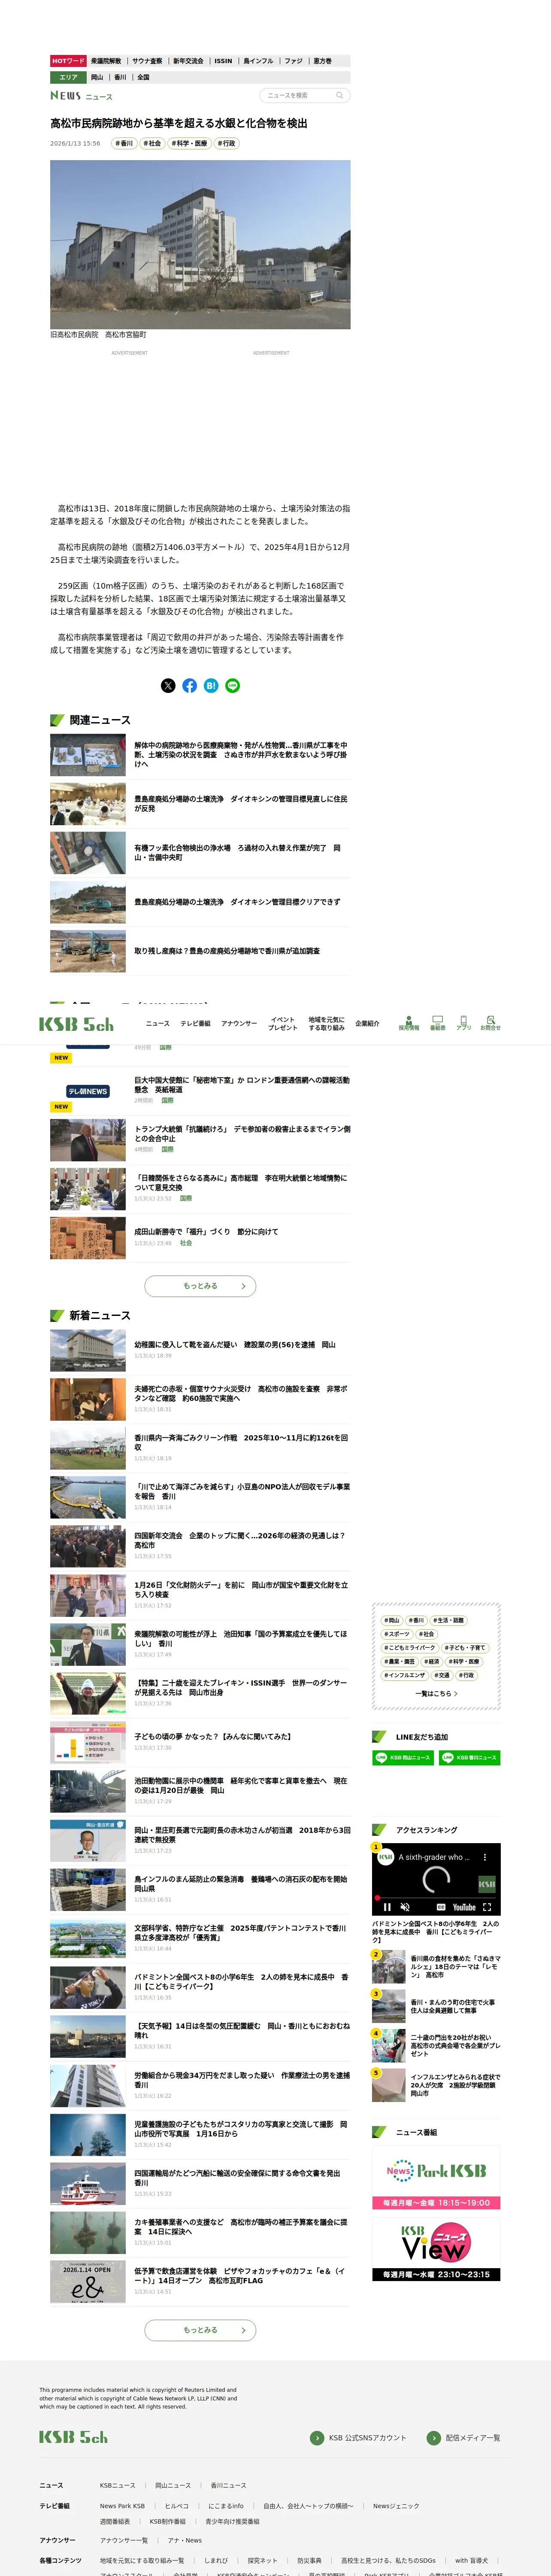Open ニュース in sticky navigation
Image resolution: width=551 pixels, height=2576 pixels.
(x=157, y=1023)
